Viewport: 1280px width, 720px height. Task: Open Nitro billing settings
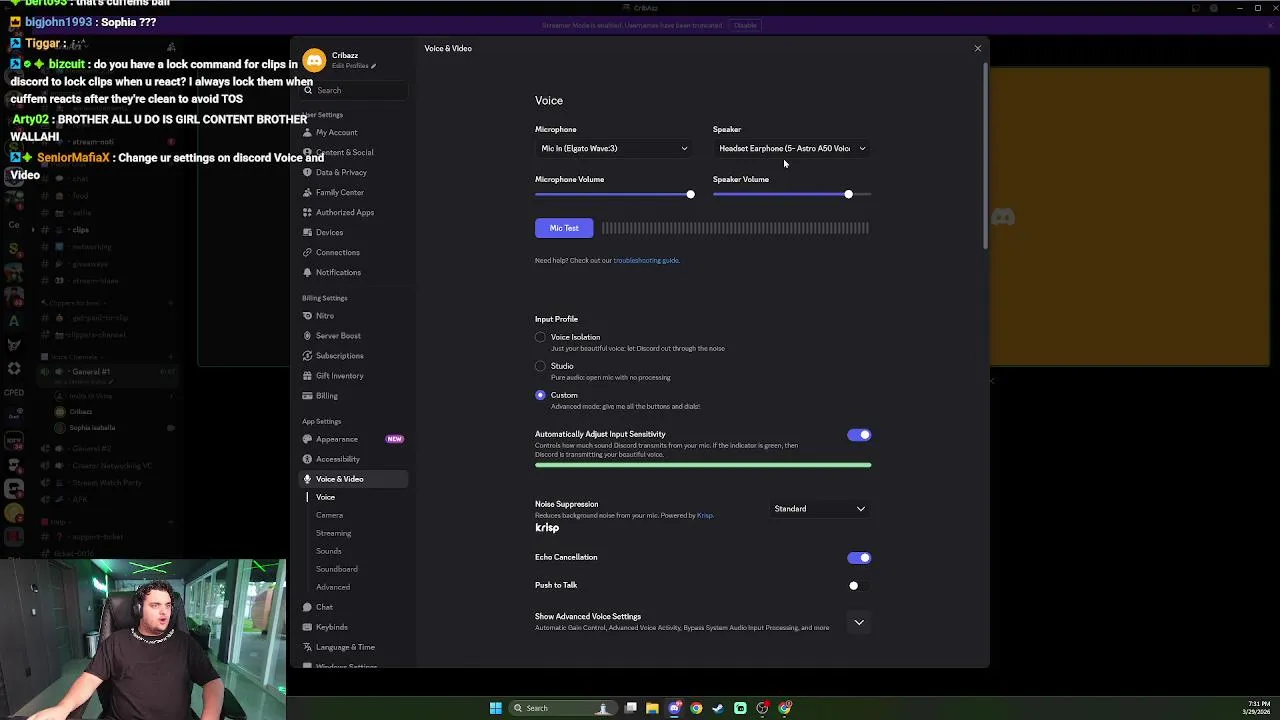click(353, 316)
